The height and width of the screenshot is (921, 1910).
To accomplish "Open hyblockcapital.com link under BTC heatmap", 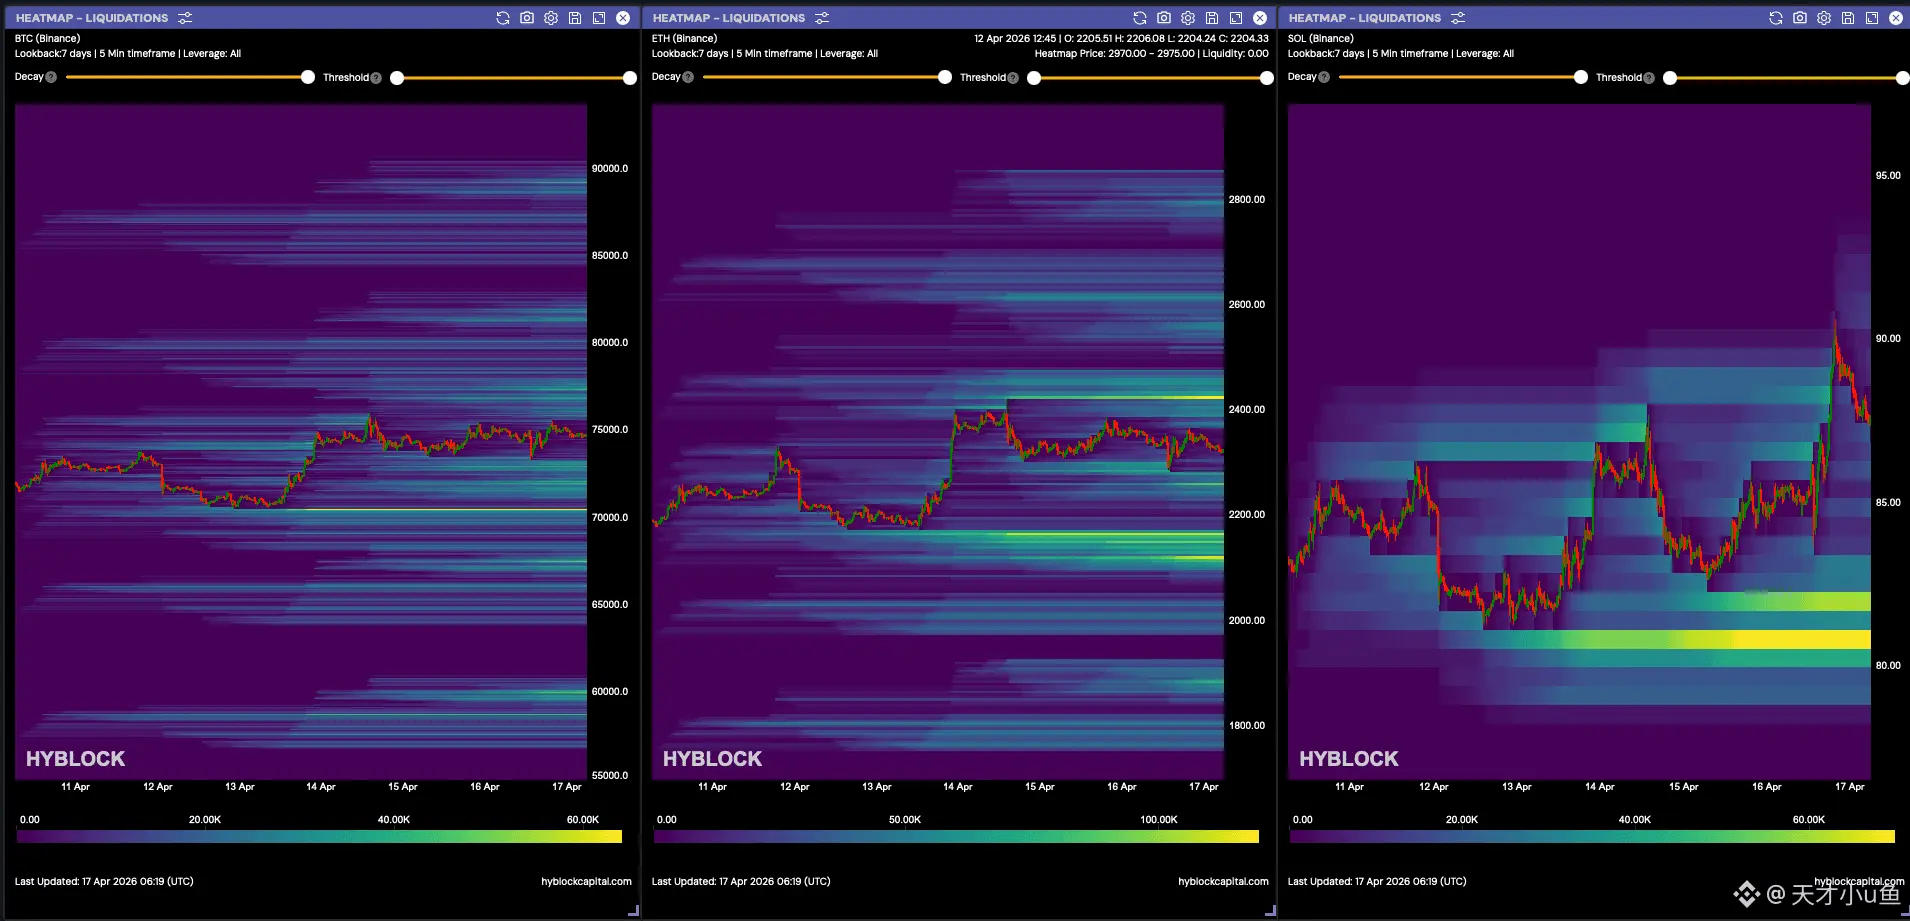I will point(586,881).
